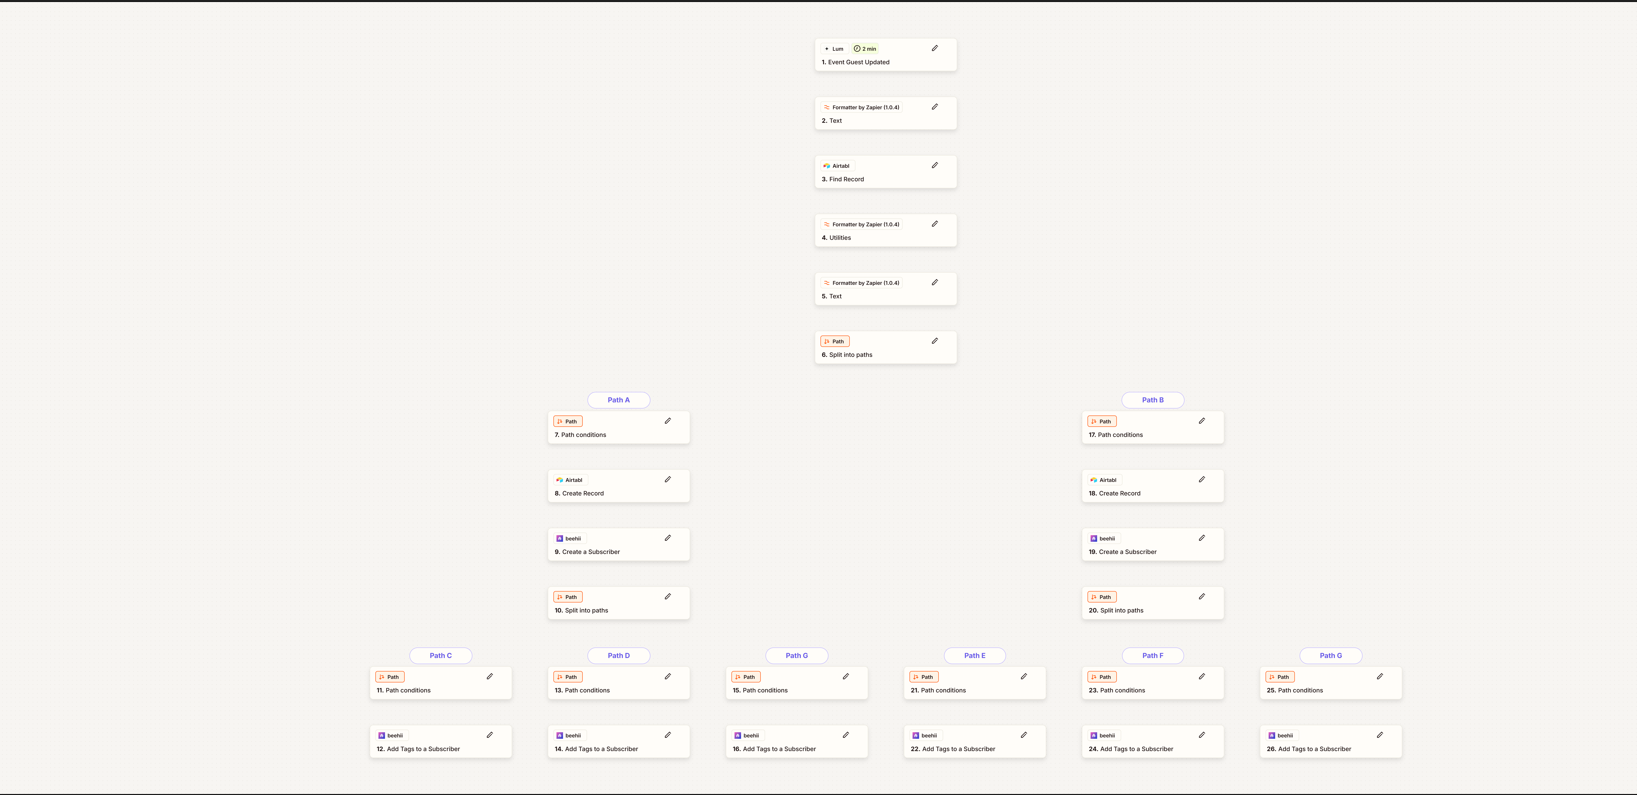Screen dimensions: 1637x795
Task: Select the Path A label
Action: (x=619, y=400)
